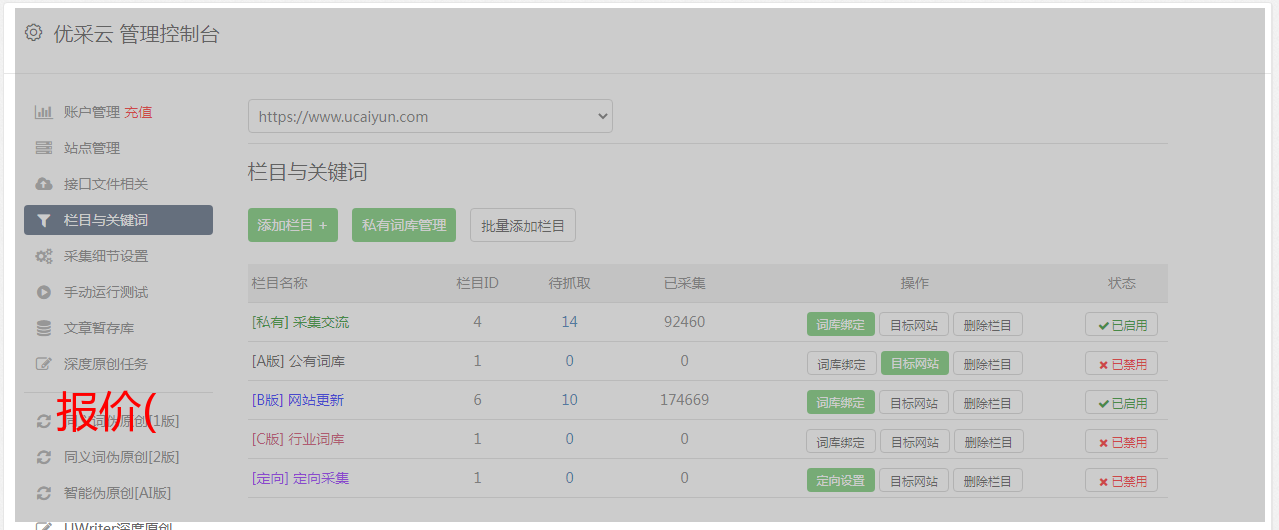Screen dimensions: 1279x530
Task: Toggle 已启用 status for 采集交流 row
Action: tap(1122, 324)
